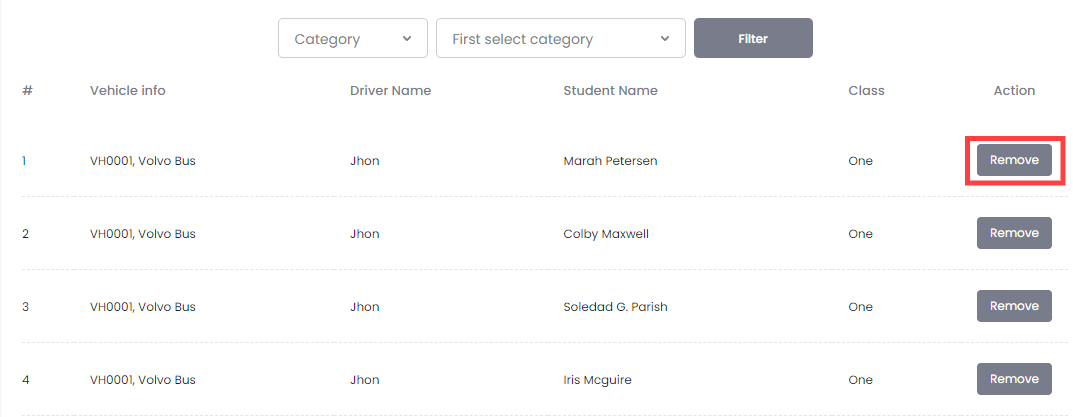Click the chevron arrow in the Category dropdown
Screen dimensions: 1073x417
[x=407, y=39]
